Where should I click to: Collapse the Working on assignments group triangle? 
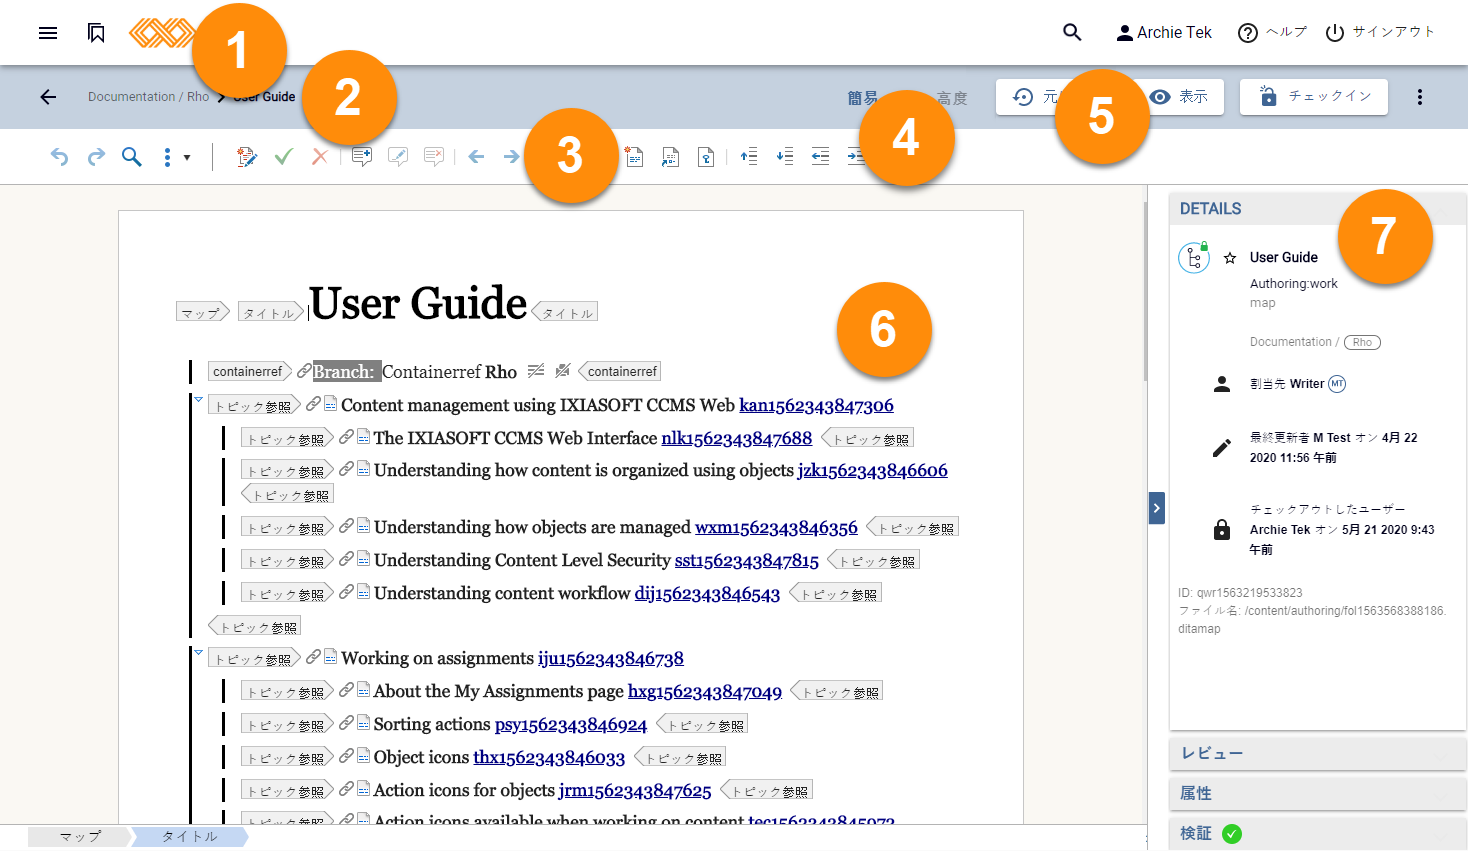click(x=199, y=653)
